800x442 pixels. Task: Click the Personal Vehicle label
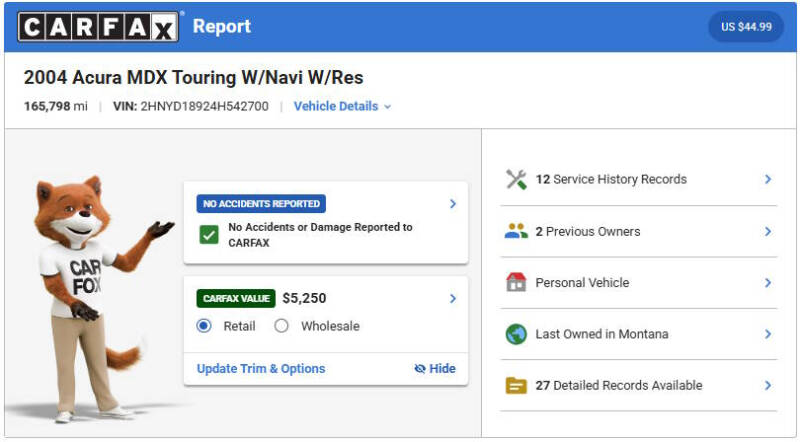[582, 282]
